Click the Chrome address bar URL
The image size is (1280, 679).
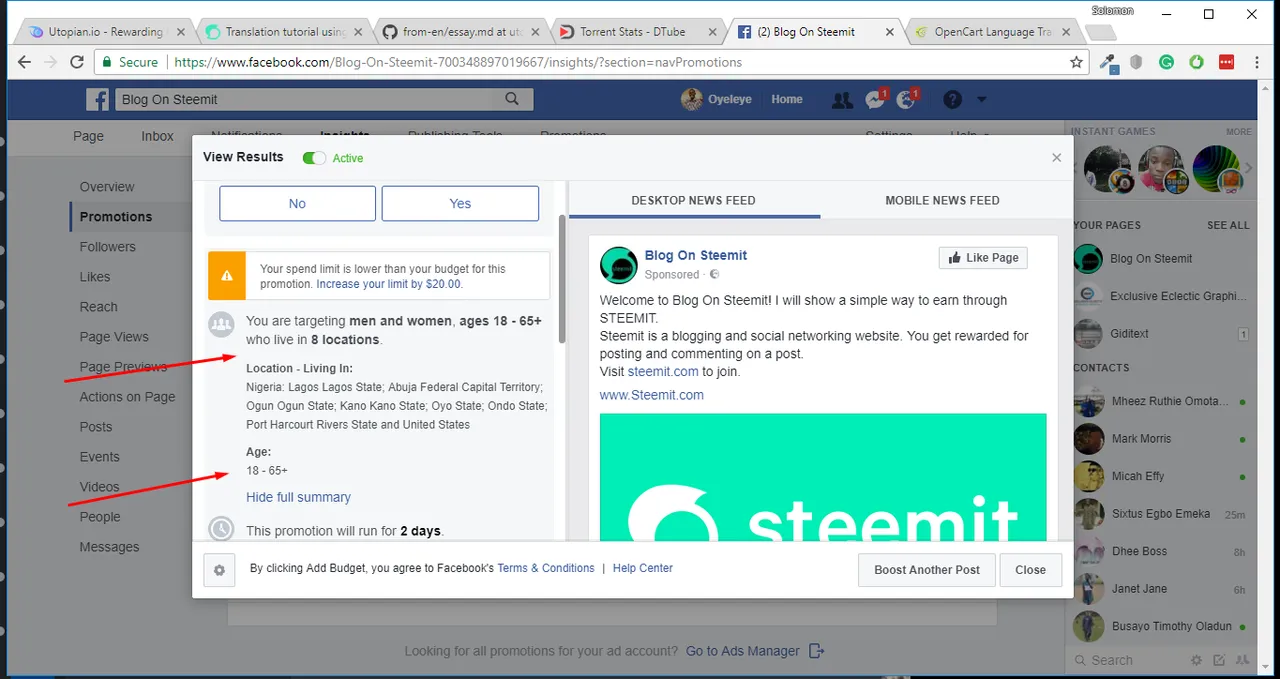pyautogui.click(x=458, y=62)
